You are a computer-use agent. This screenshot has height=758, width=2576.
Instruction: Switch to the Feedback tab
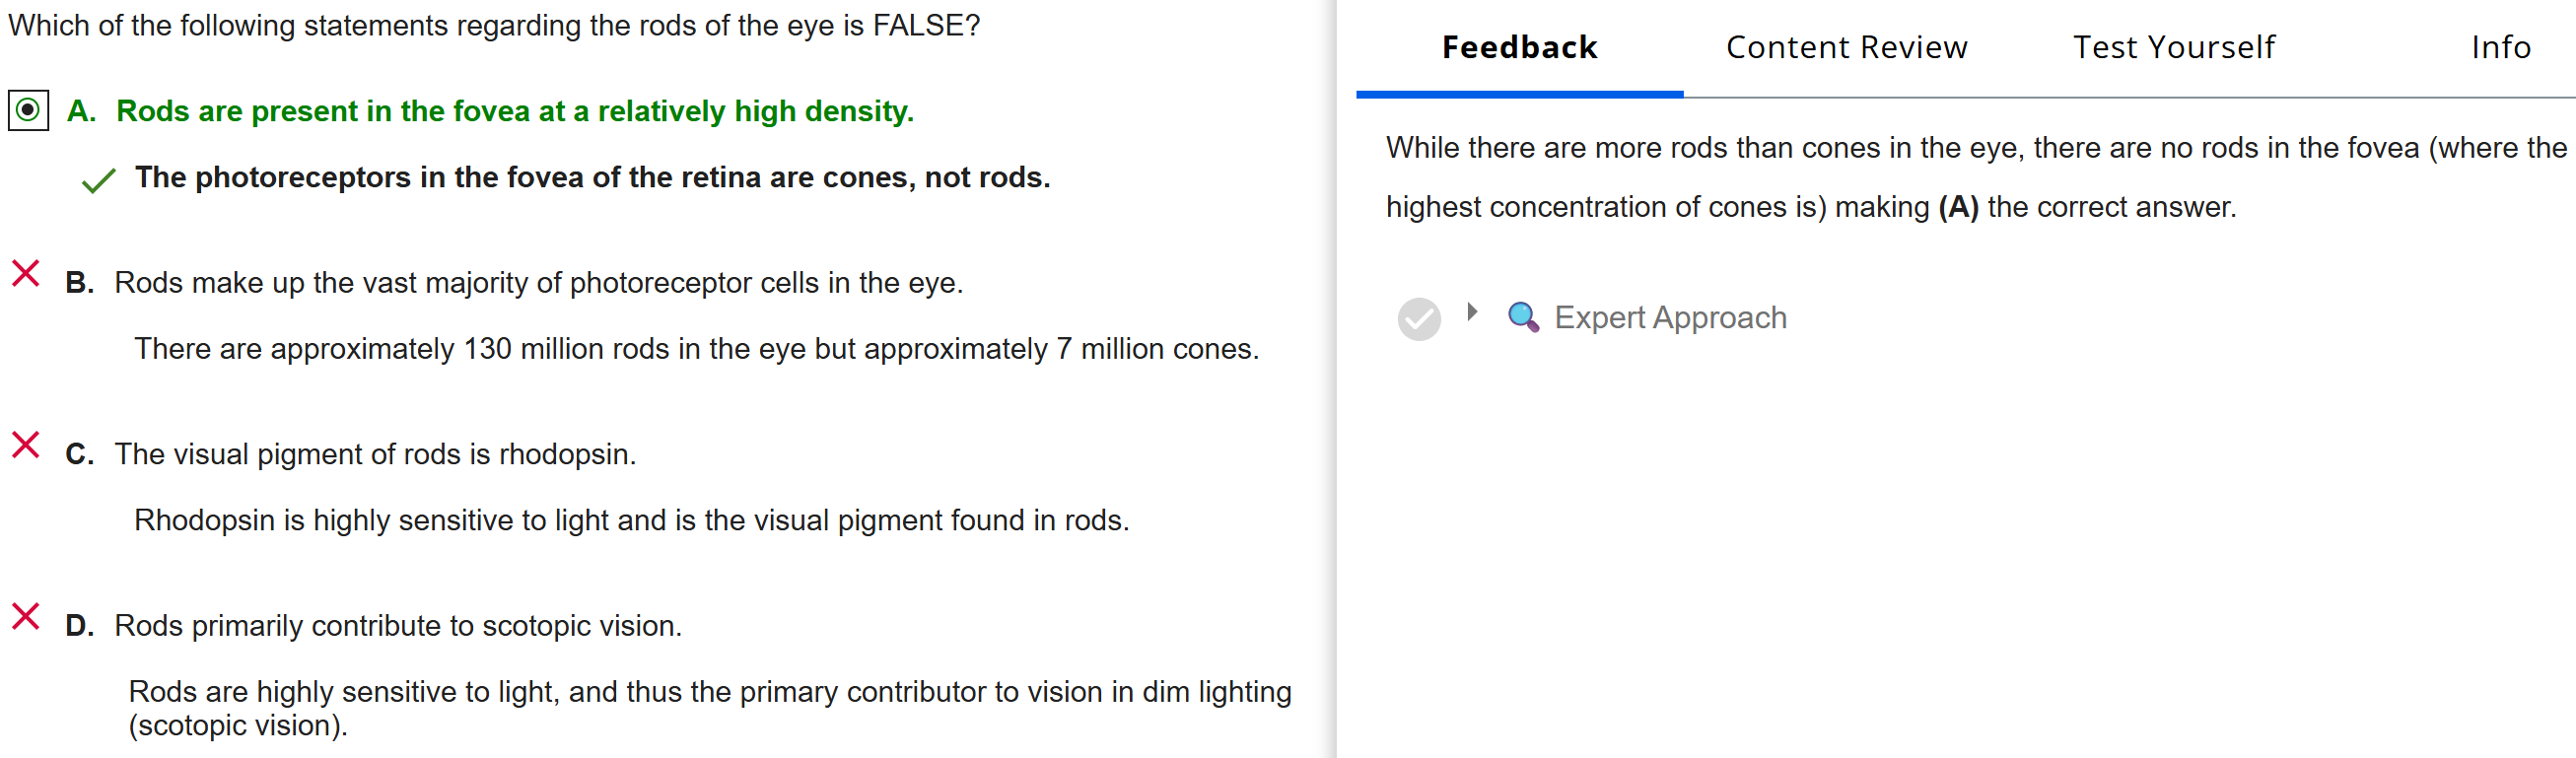pos(1519,47)
